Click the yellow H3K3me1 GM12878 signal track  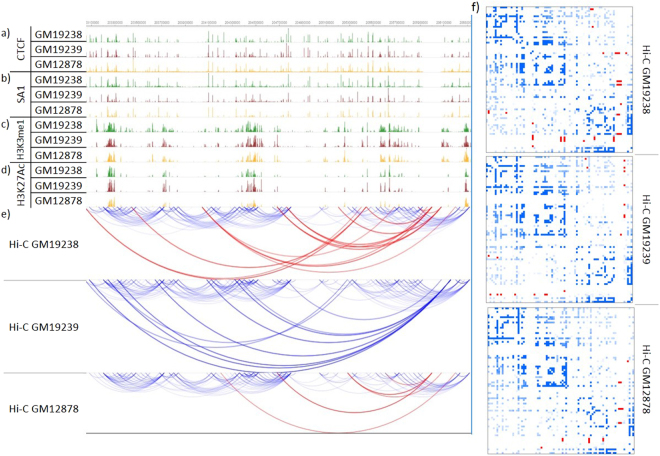(x=279, y=156)
